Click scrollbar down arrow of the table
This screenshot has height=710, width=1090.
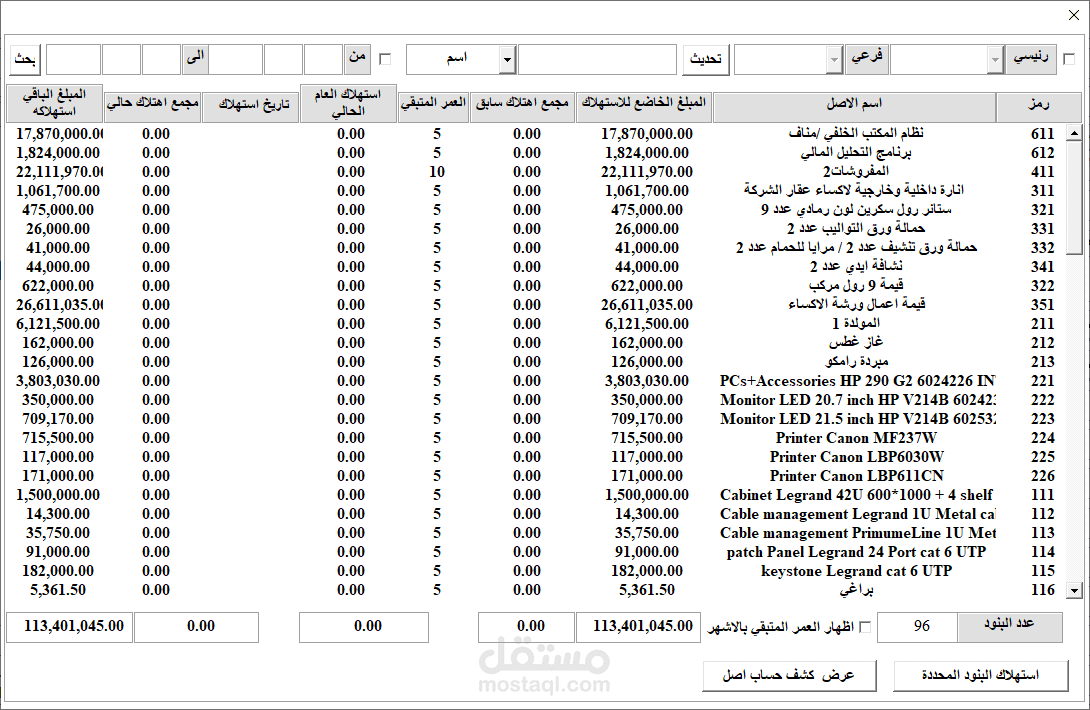click(x=1075, y=590)
